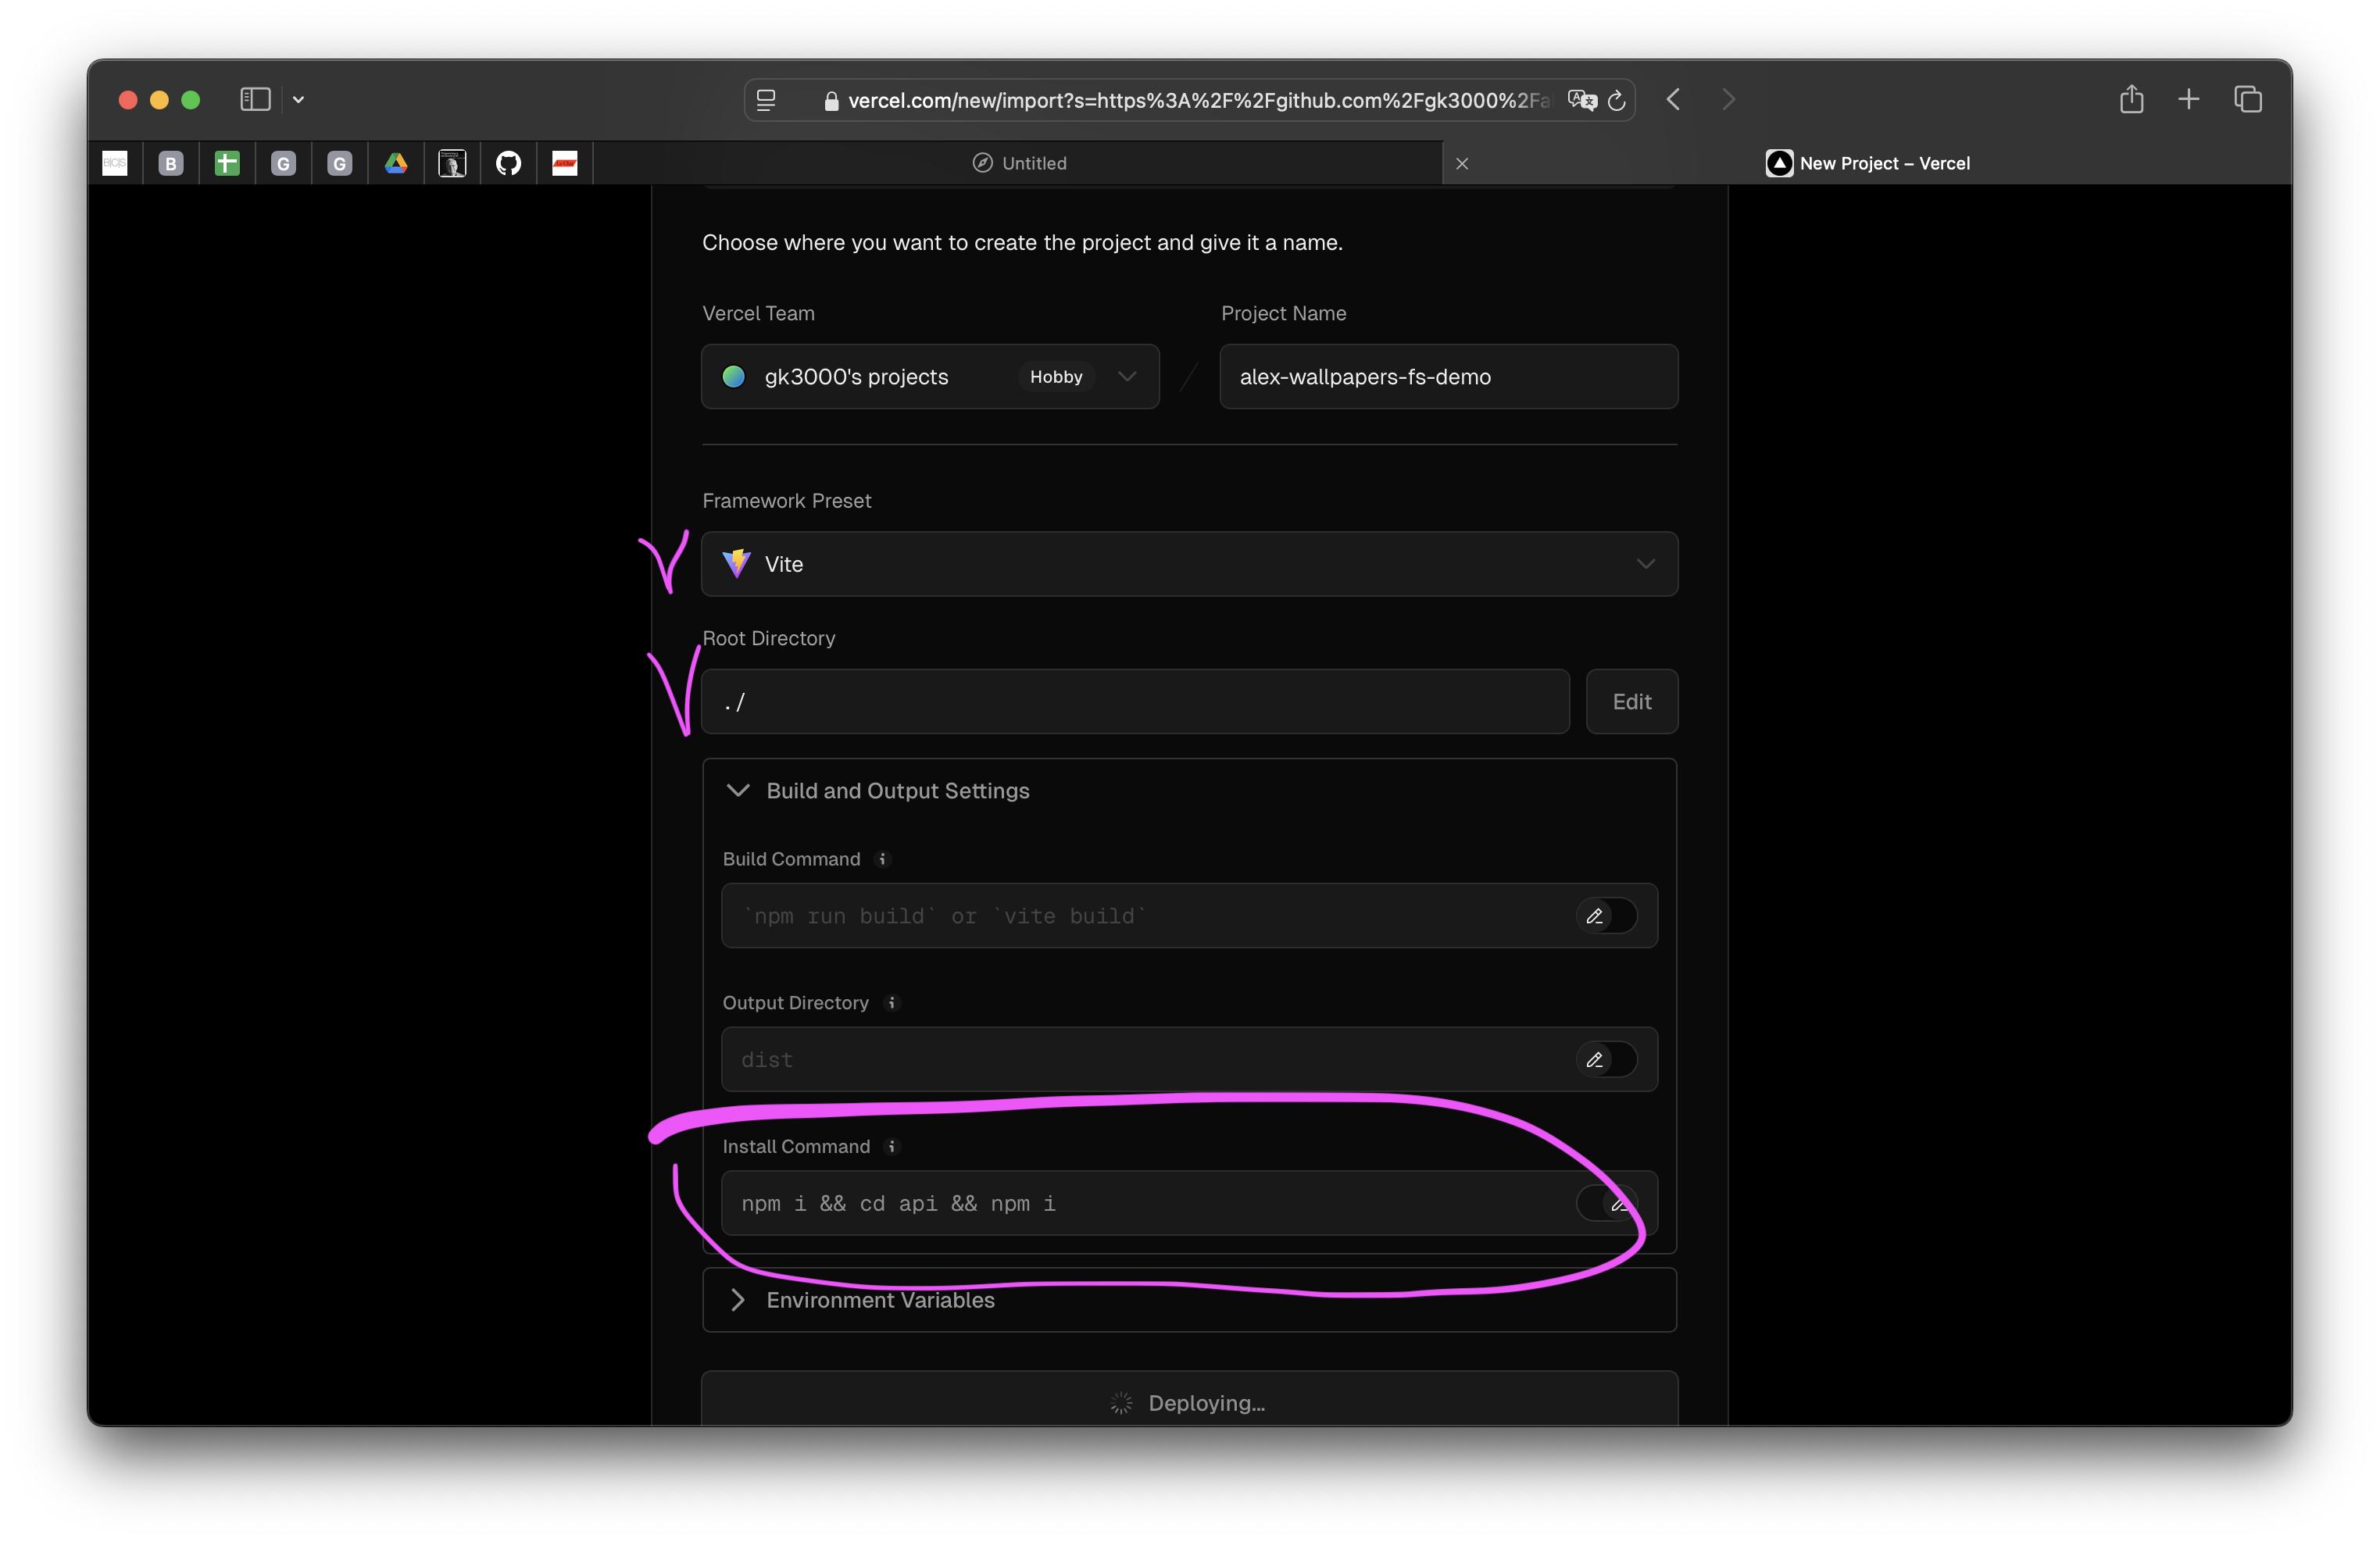Click the Root Directory field

(1135, 701)
